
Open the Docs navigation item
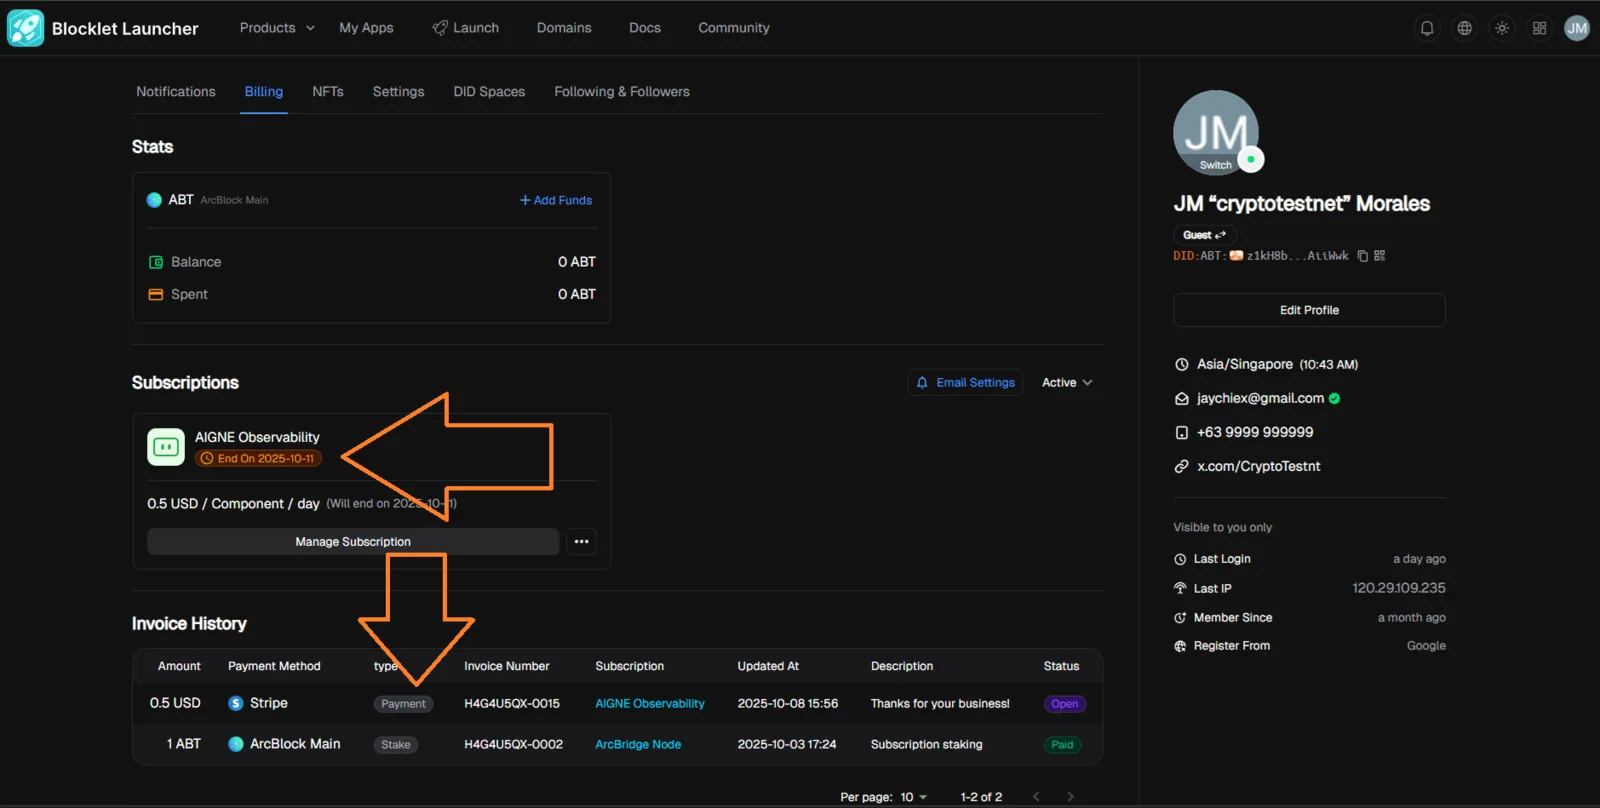pos(645,28)
